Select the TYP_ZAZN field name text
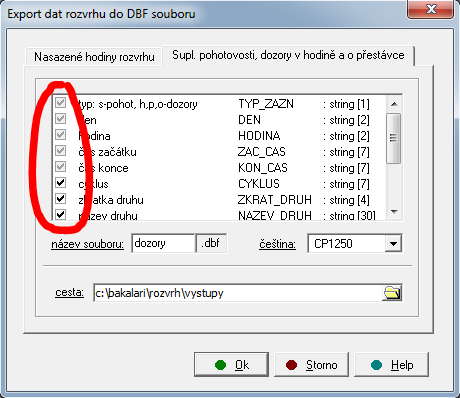This screenshot has width=460, height=398. click(266, 104)
